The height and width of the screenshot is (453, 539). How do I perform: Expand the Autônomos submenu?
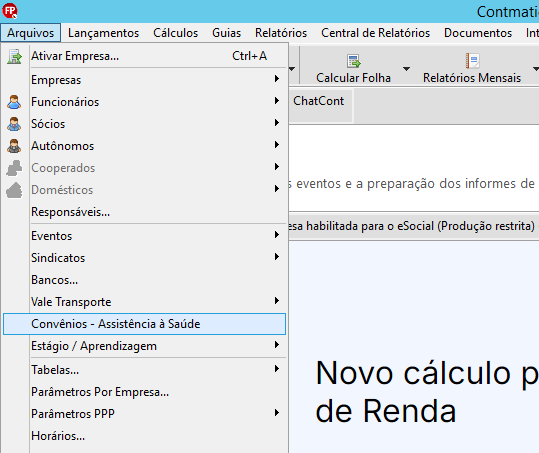pos(144,146)
